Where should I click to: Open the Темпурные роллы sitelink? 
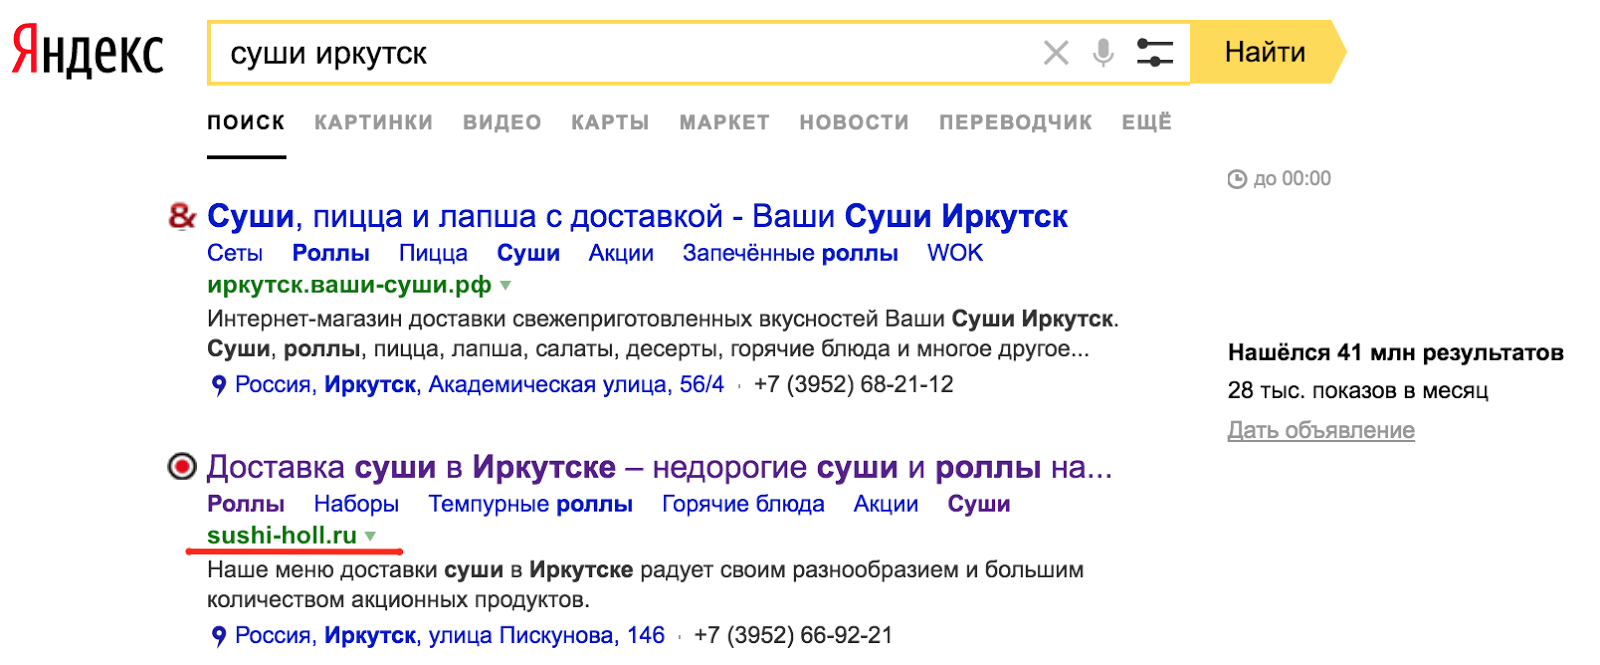(x=530, y=504)
